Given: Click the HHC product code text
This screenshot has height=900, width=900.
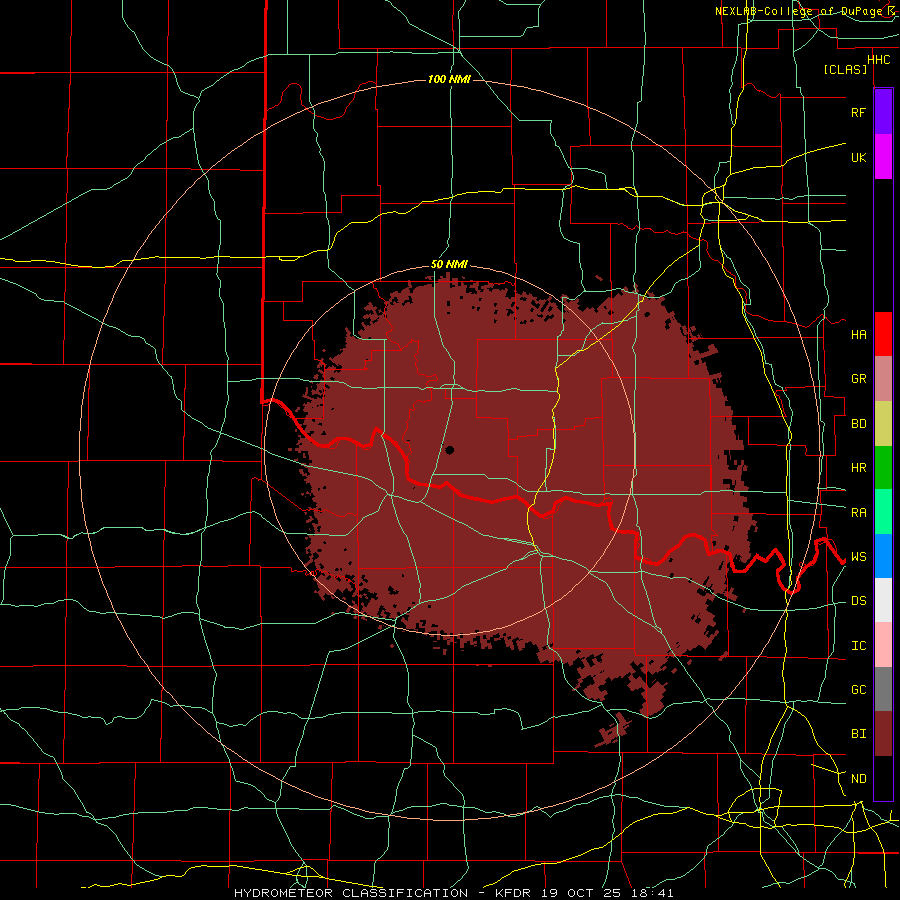Looking at the screenshot, I should (879, 60).
